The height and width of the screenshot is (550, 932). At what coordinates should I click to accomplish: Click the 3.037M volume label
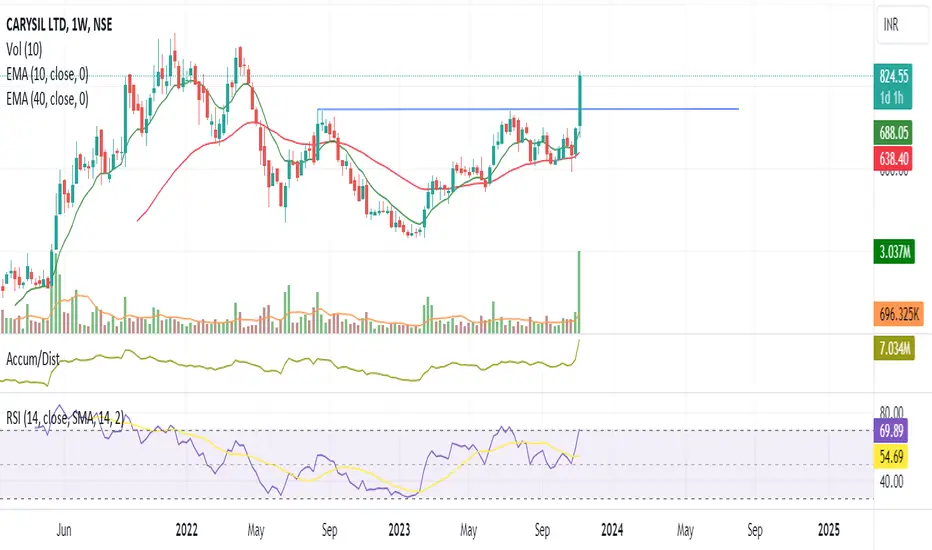point(894,252)
